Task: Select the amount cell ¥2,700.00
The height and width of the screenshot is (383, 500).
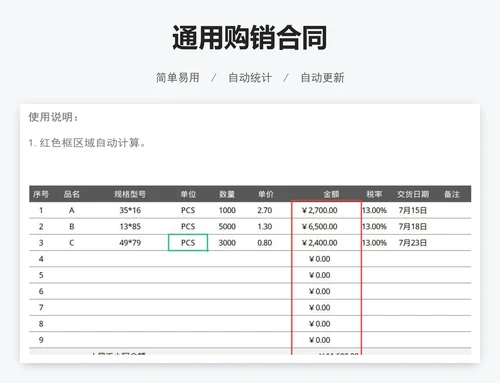Action: [319, 210]
